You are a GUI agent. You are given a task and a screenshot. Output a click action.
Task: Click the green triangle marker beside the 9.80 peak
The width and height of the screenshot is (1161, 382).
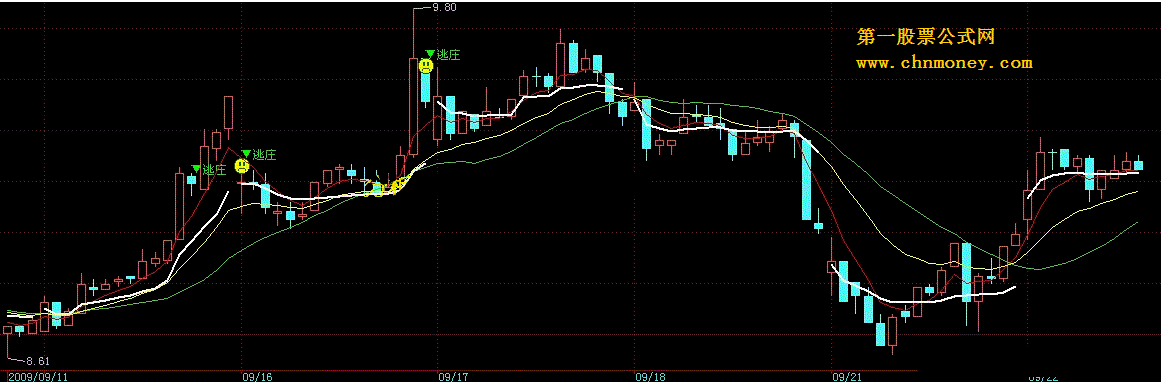coord(429,53)
